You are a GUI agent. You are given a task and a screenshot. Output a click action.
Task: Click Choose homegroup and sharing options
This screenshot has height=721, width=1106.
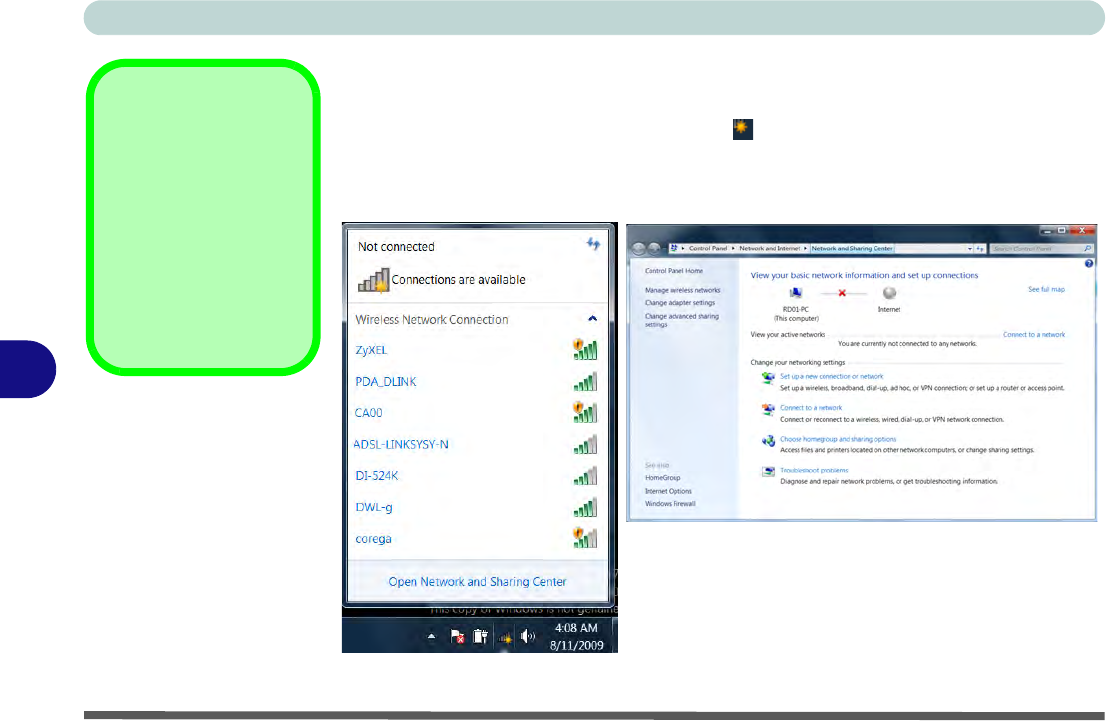[837, 439]
